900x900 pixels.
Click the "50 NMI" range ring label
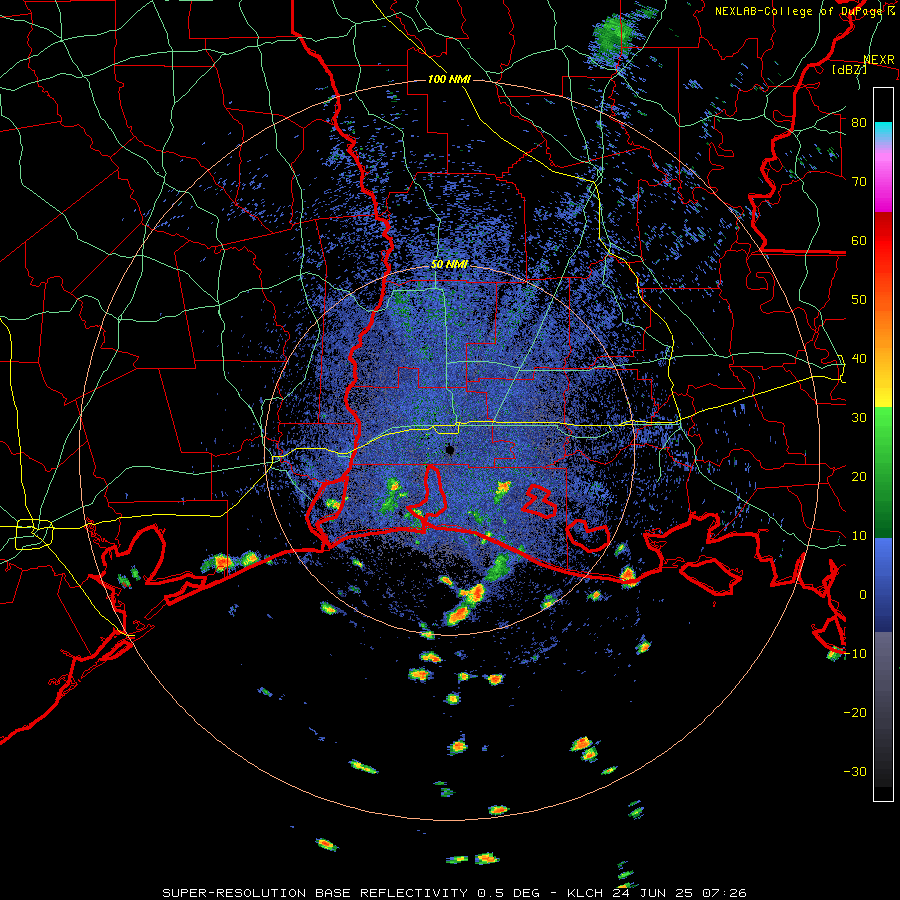[449, 264]
